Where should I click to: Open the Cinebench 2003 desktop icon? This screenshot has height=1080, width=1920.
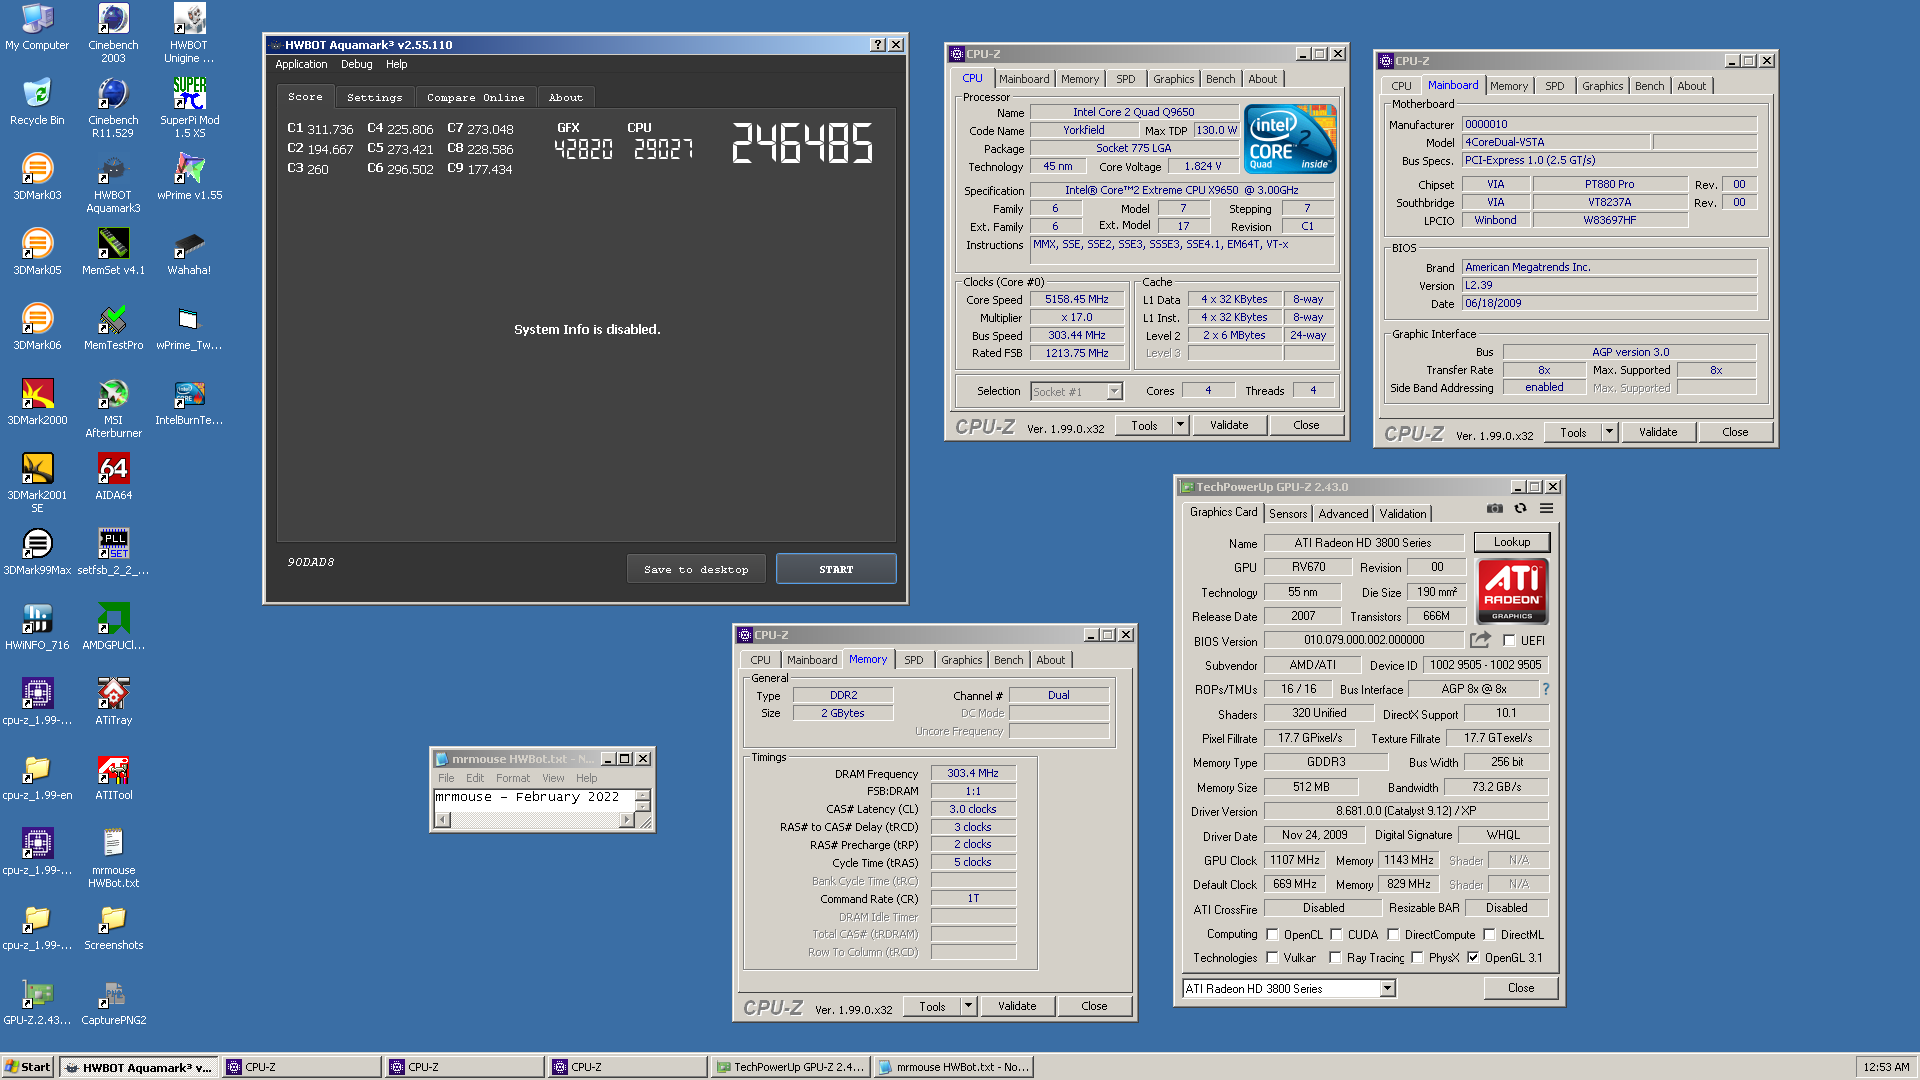pyautogui.click(x=113, y=32)
